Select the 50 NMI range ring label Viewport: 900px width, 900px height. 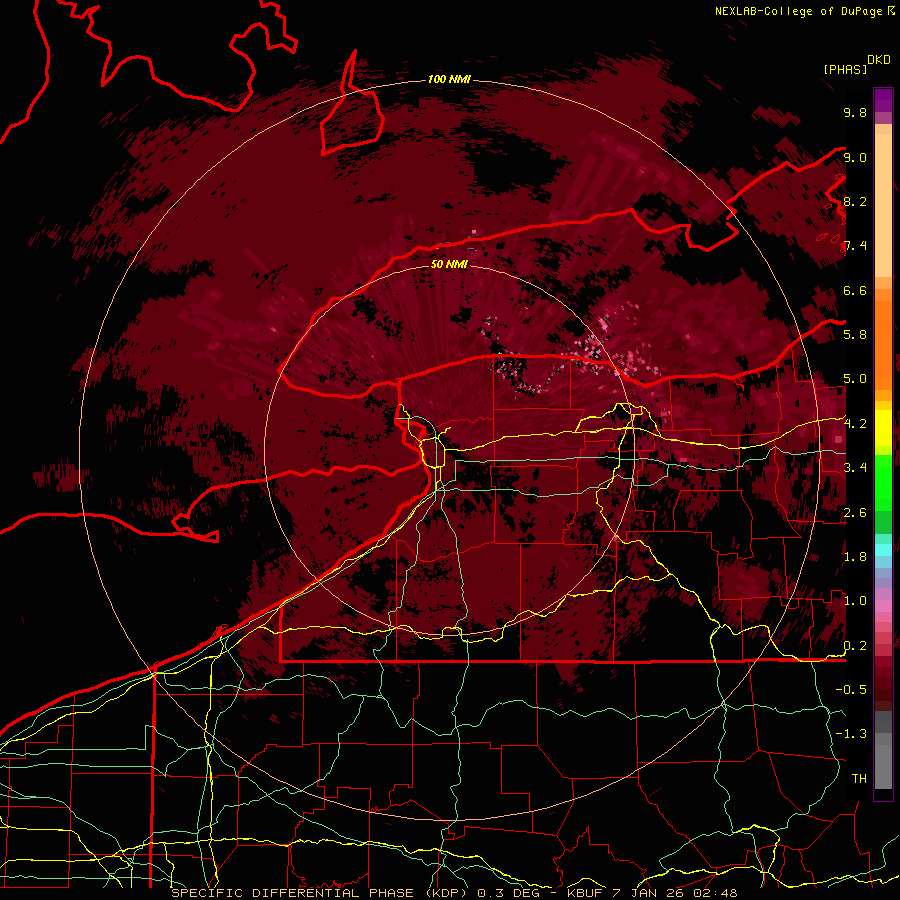(x=449, y=264)
